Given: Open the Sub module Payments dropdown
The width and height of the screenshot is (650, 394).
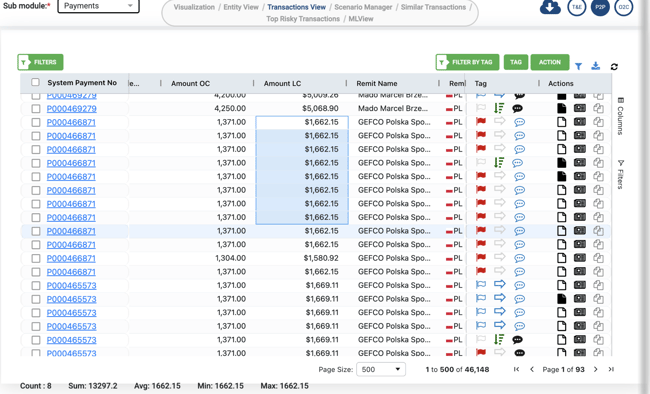Looking at the screenshot, I should click(98, 6).
